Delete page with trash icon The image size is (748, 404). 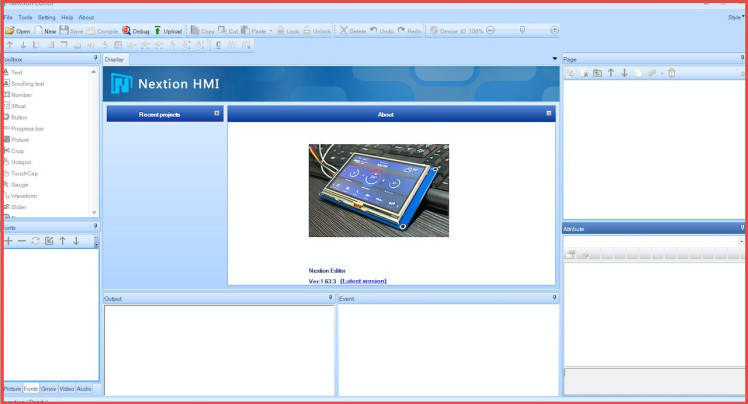672,73
